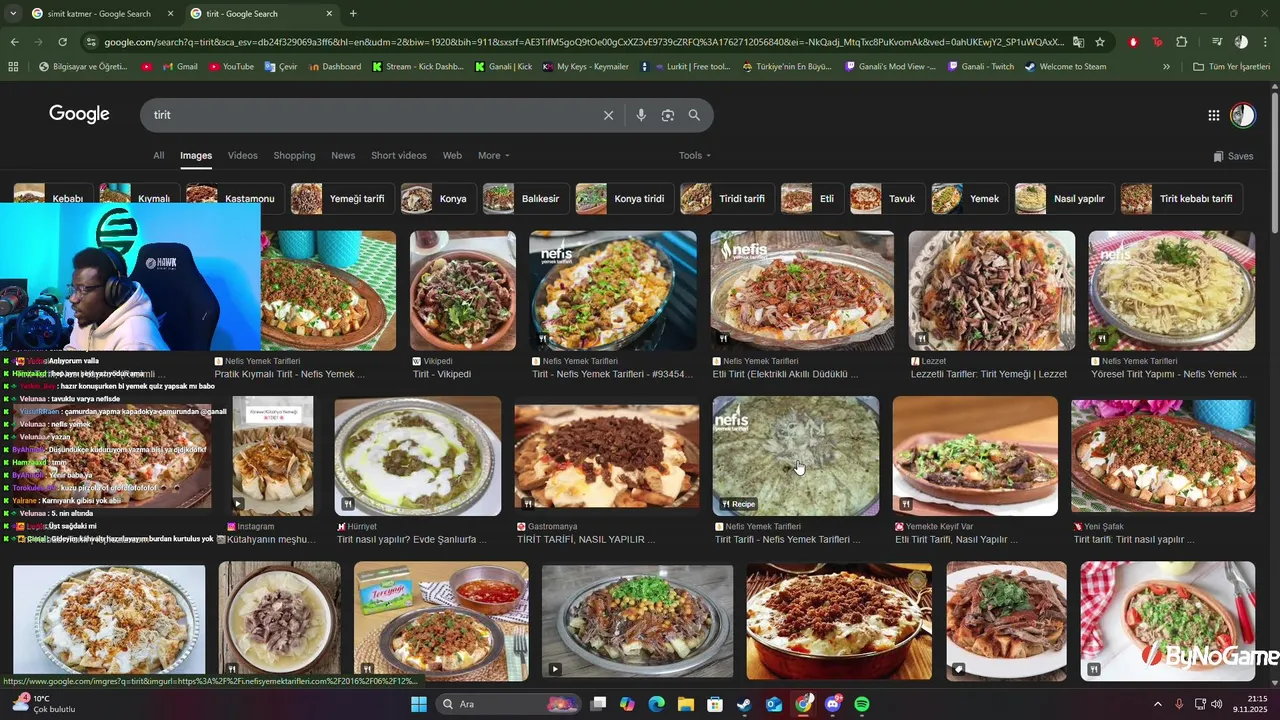Switch to the Videos results tab
Image resolution: width=1280 pixels, height=720 pixels.
pos(242,155)
